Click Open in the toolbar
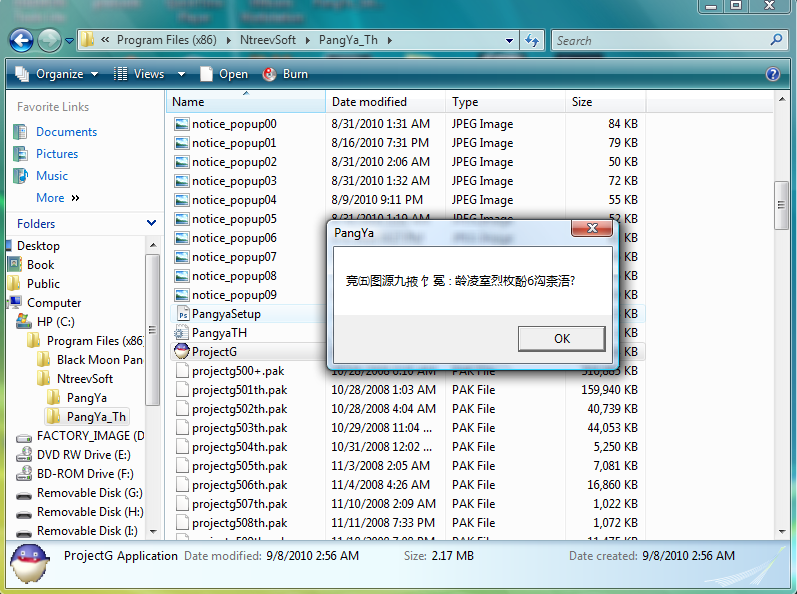Screen dimensions: 797x594 click(x=224, y=74)
